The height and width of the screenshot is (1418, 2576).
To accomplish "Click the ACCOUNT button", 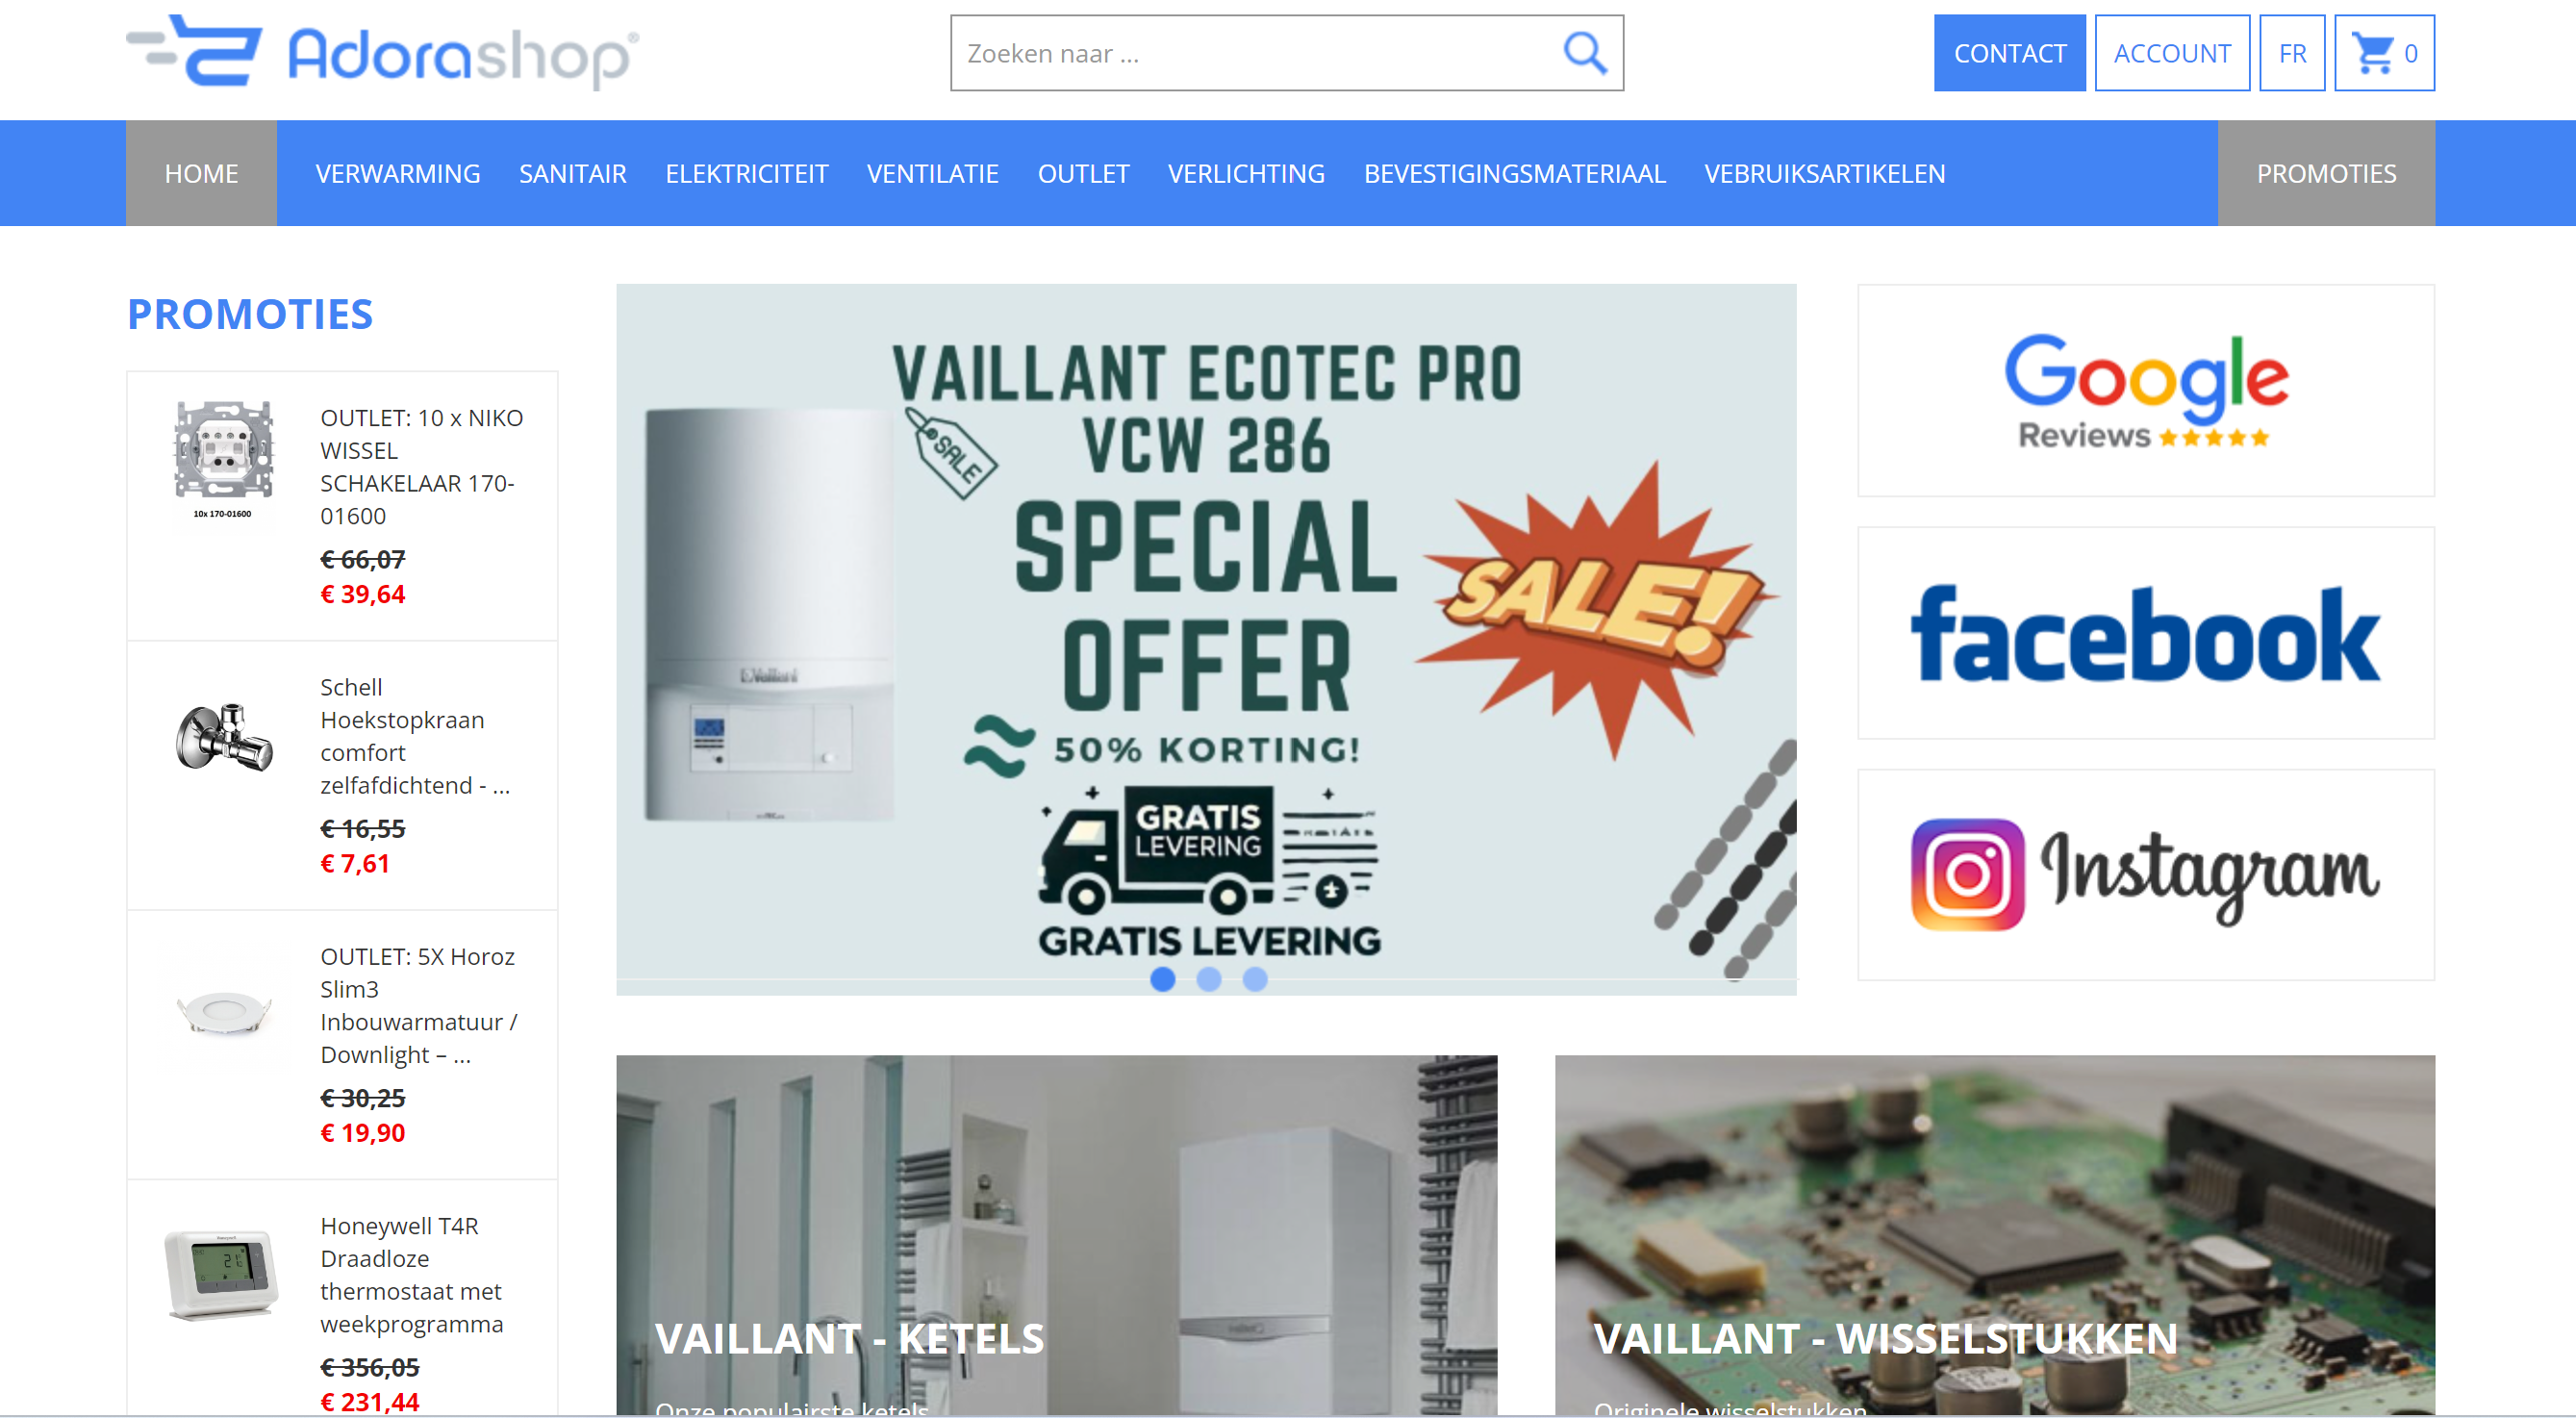I will pos(2172,53).
